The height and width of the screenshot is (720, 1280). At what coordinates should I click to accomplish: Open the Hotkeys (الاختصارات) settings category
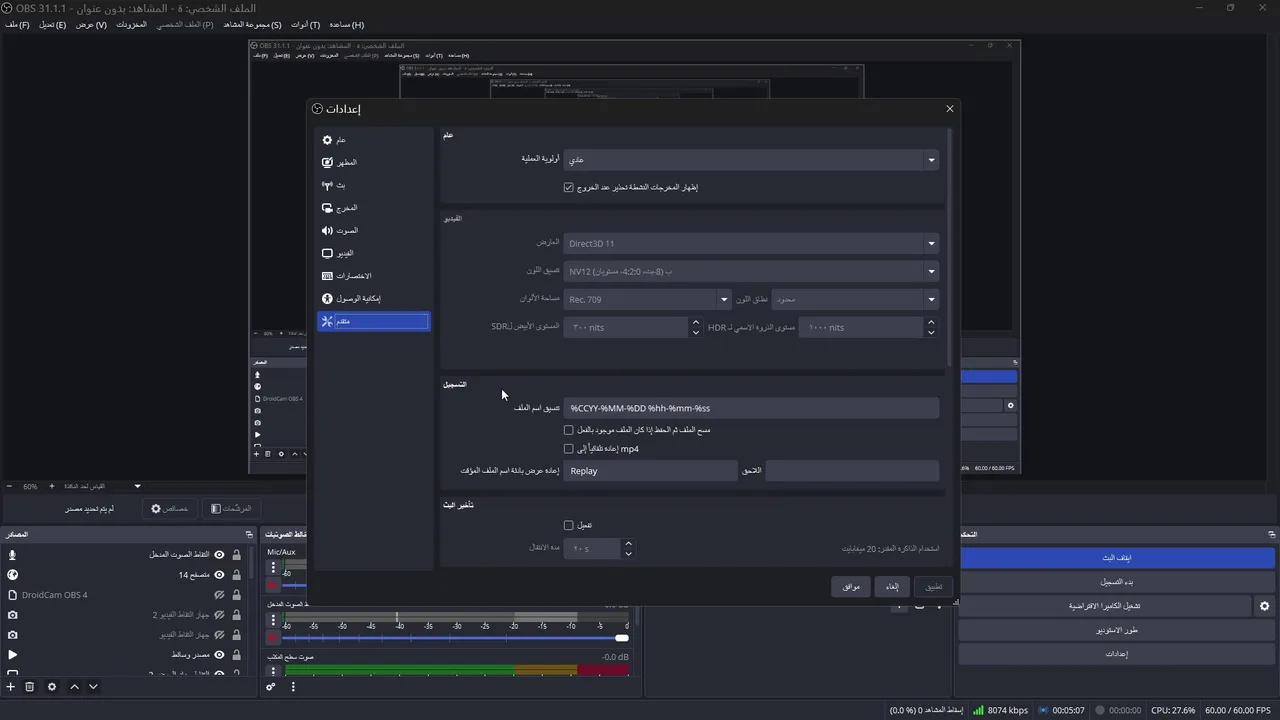pos(373,276)
